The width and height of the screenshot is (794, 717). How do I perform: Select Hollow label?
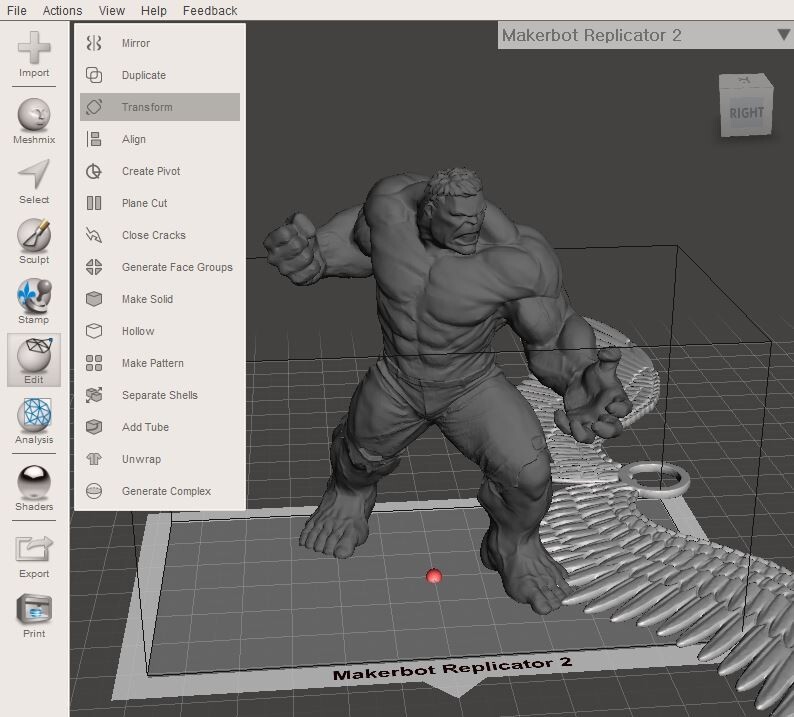click(138, 331)
